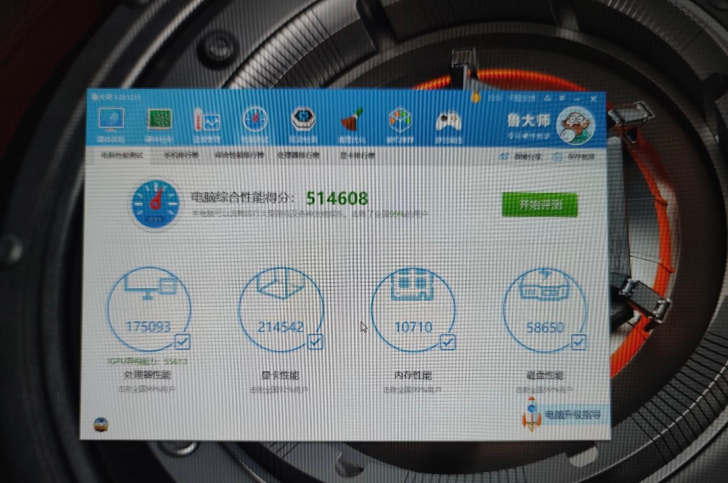Click the memory score 10710
The image size is (728, 483).
pyautogui.click(x=413, y=327)
